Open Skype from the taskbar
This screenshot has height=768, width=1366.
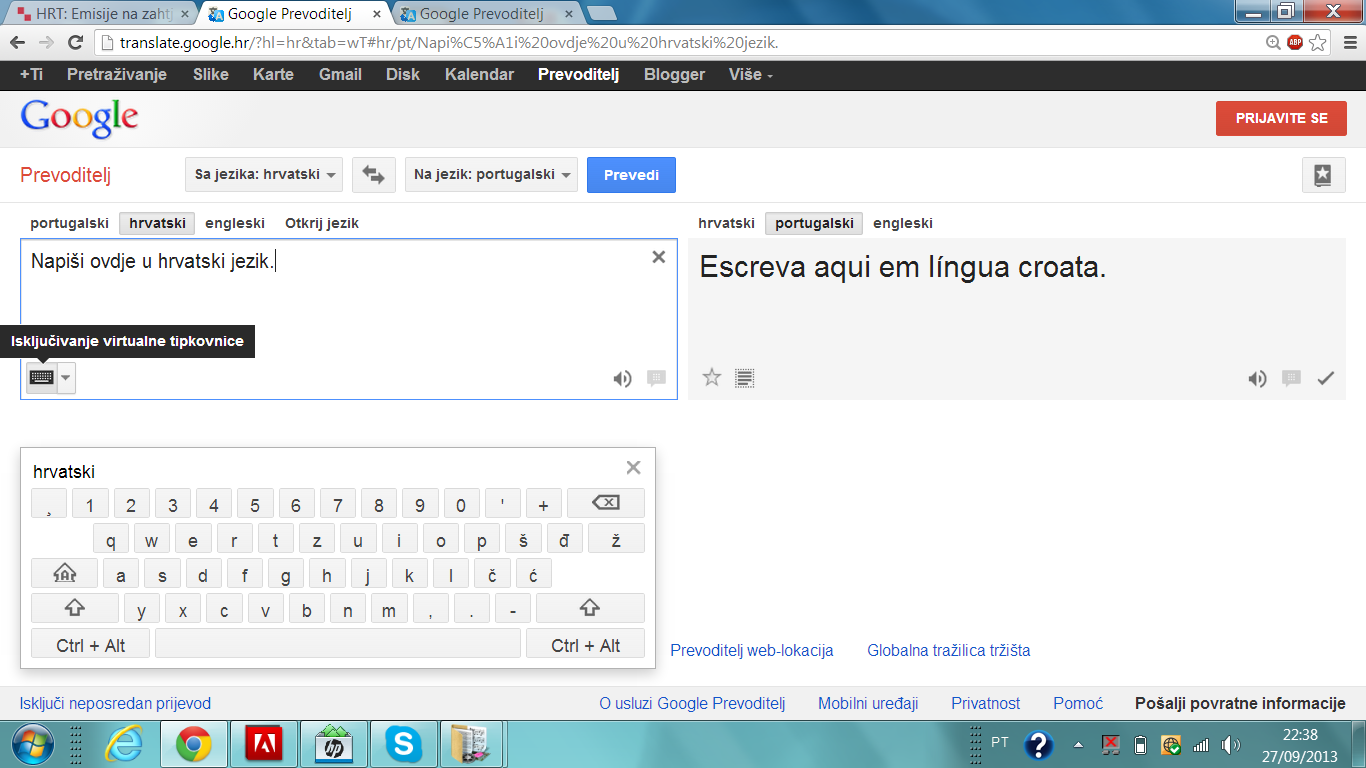pyautogui.click(x=403, y=744)
